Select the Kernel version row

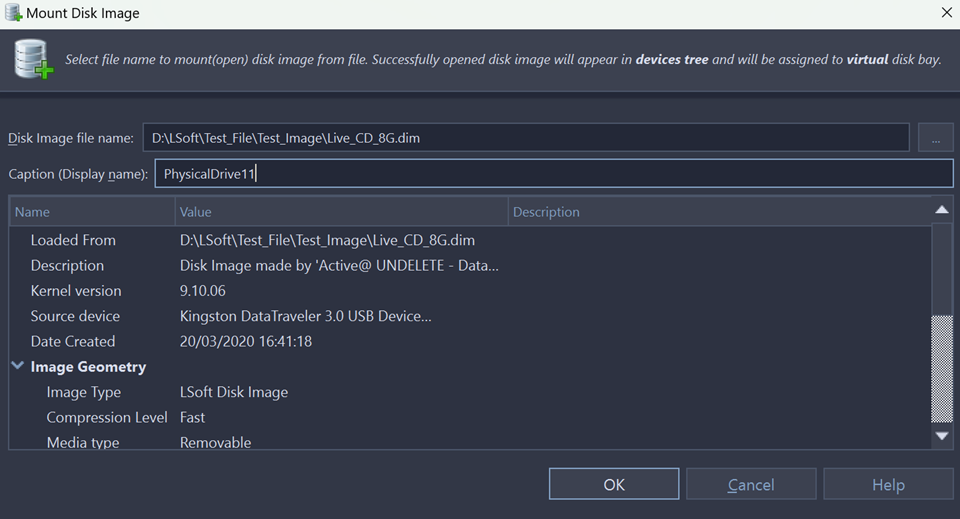click(x=76, y=291)
